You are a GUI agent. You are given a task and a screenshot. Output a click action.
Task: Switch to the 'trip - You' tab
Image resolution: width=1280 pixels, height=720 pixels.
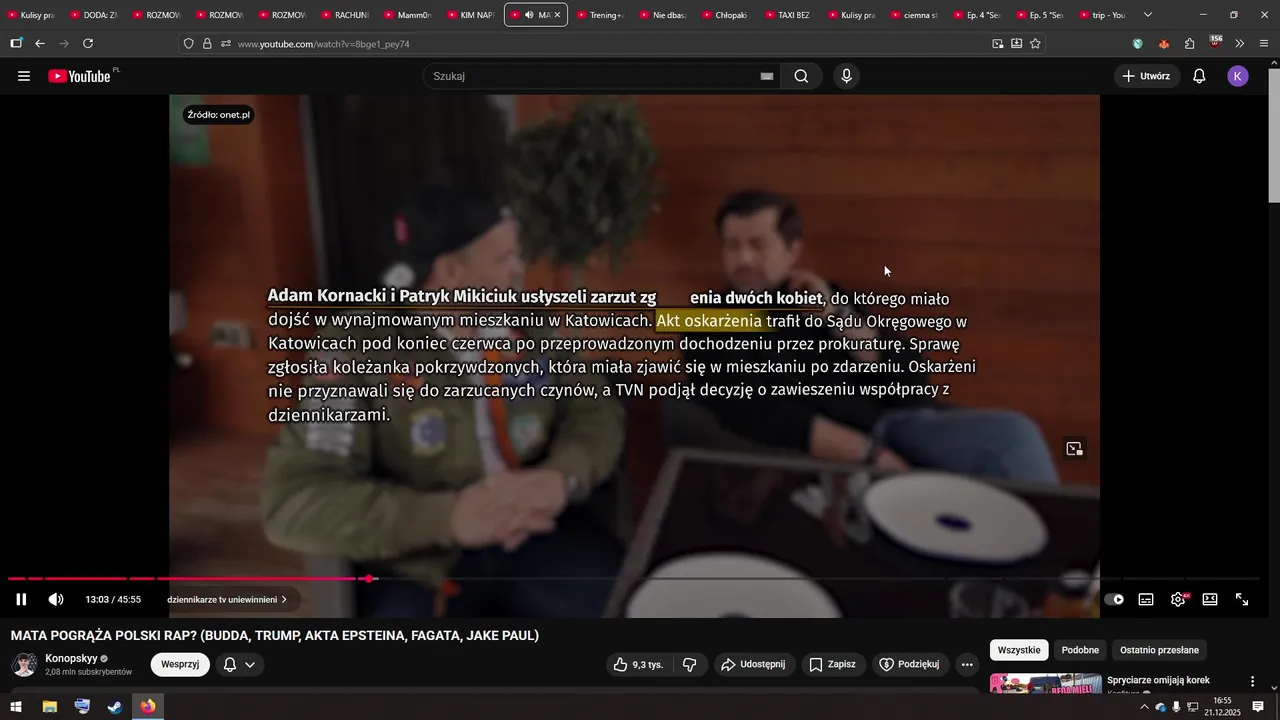(x=1101, y=15)
